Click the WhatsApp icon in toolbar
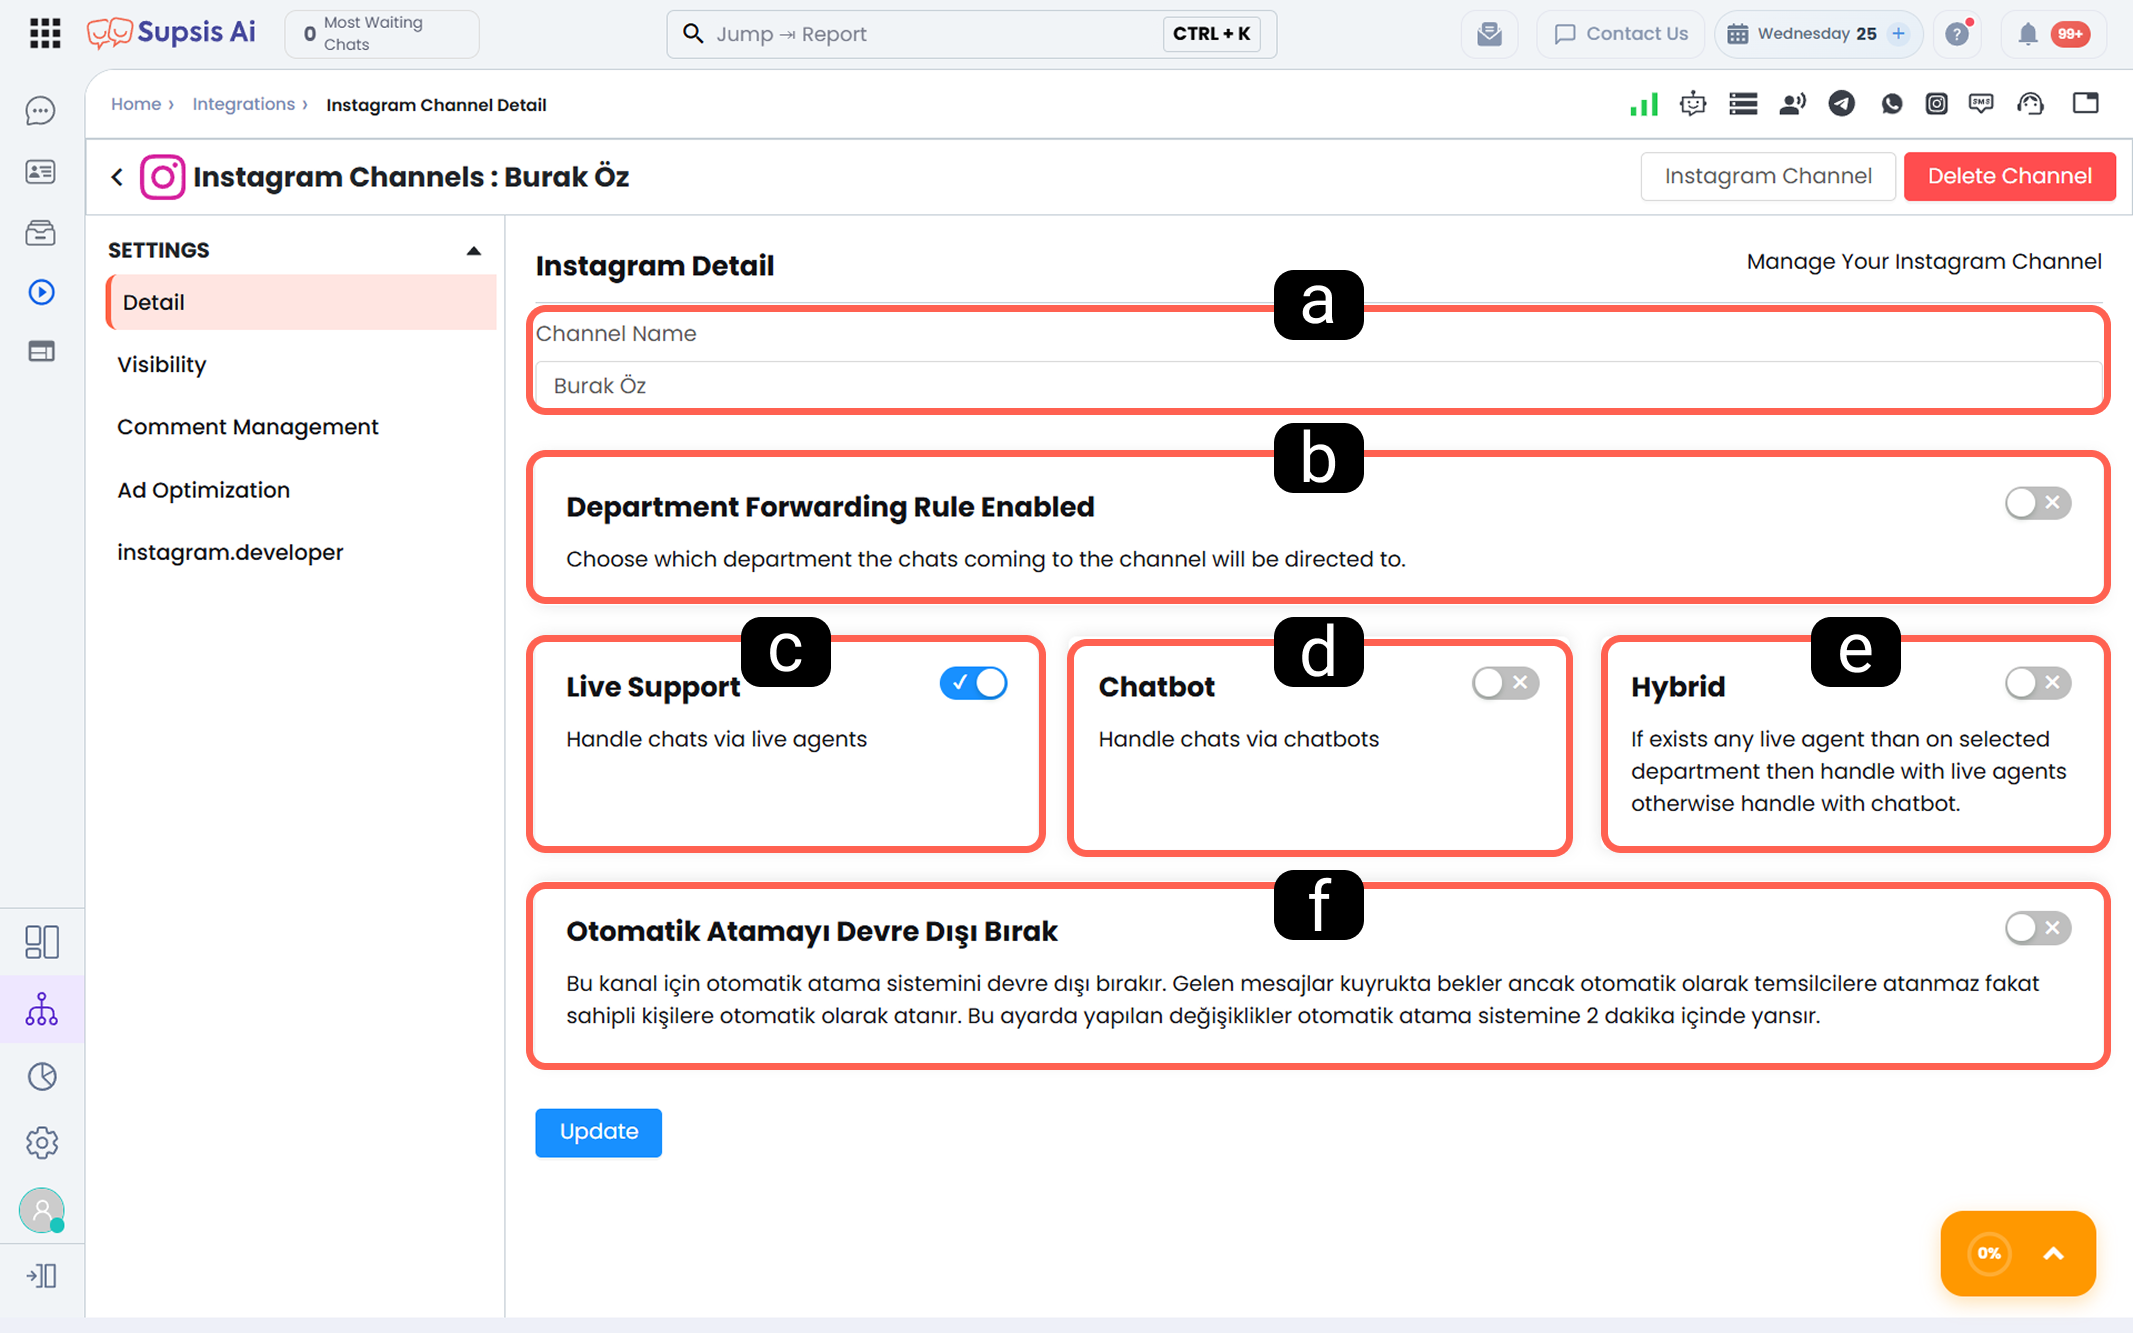Viewport: 2133px width, 1333px height. [1891, 104]
